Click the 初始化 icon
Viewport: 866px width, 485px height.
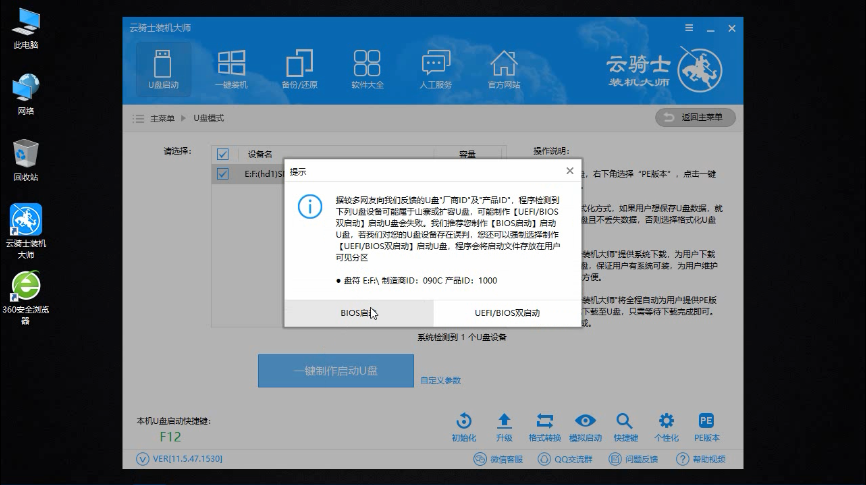[x=464, y=427]
